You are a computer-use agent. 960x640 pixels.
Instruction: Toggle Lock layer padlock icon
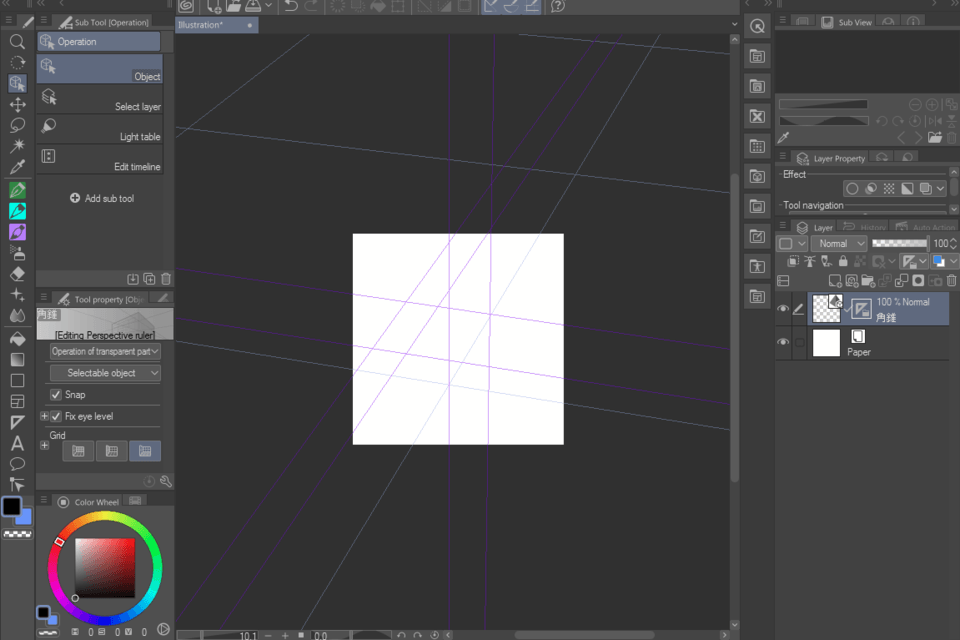click(843, 262)
